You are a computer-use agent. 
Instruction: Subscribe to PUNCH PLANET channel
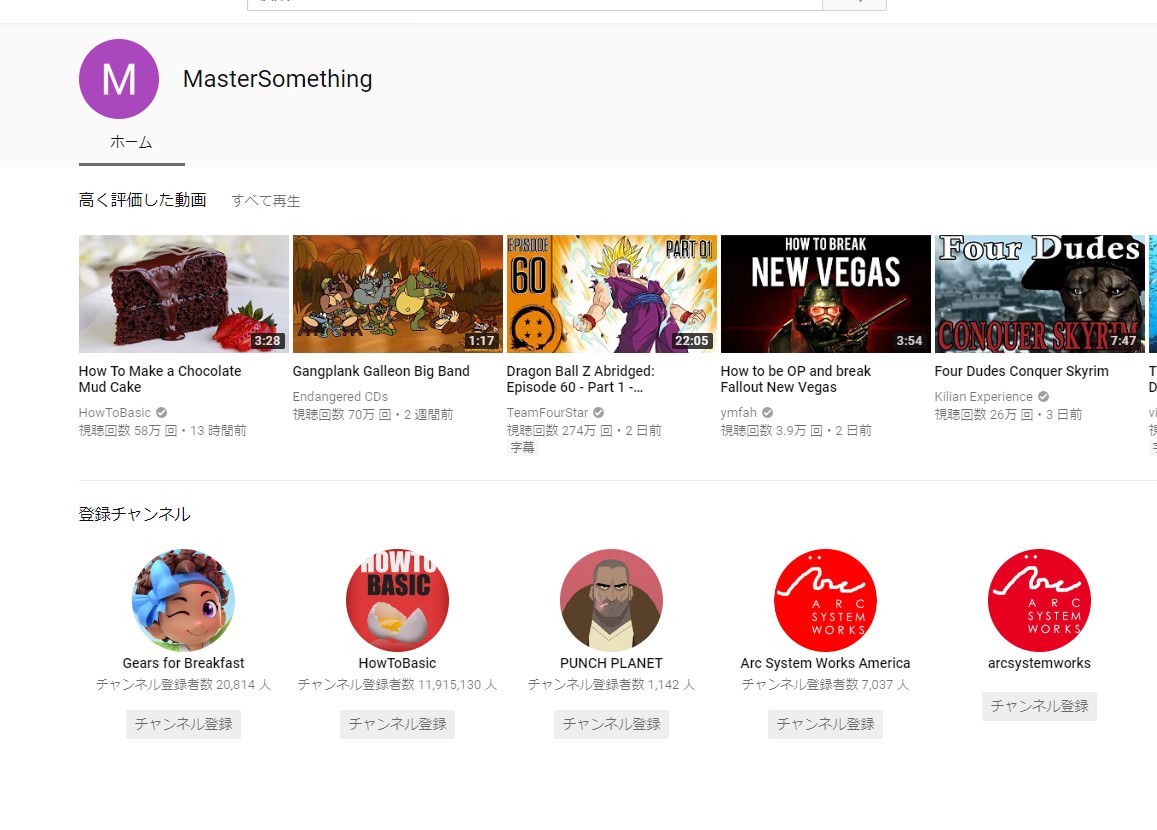612,724
